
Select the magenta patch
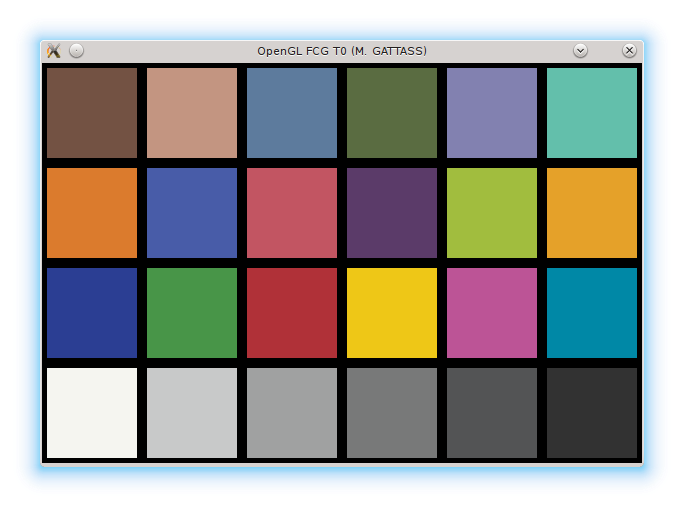pyautogui.click(x=492, y=313)
